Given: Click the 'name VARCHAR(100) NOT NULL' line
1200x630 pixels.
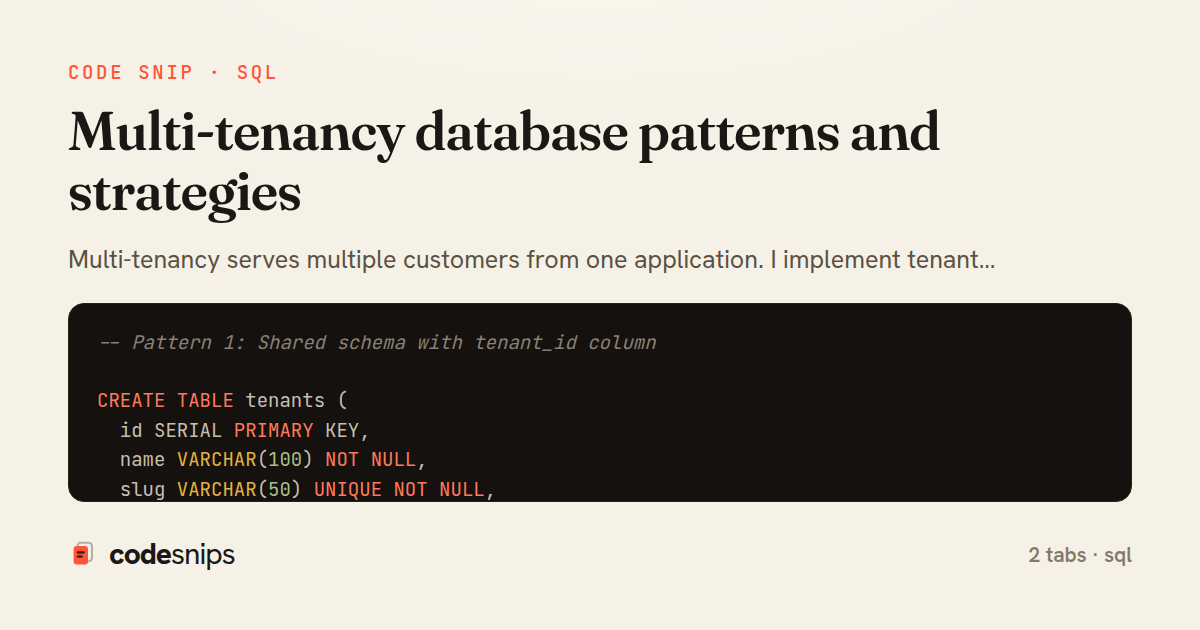Looking at the screenshot, I should (274, 461).
